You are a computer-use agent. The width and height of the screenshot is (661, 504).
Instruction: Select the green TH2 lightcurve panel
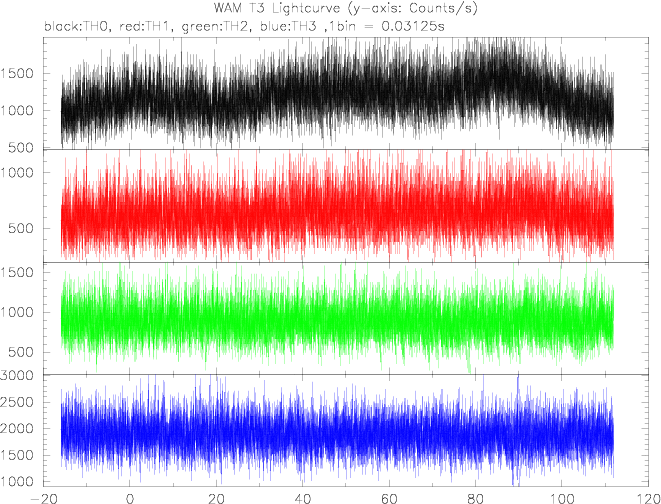(x=346, y=319)
